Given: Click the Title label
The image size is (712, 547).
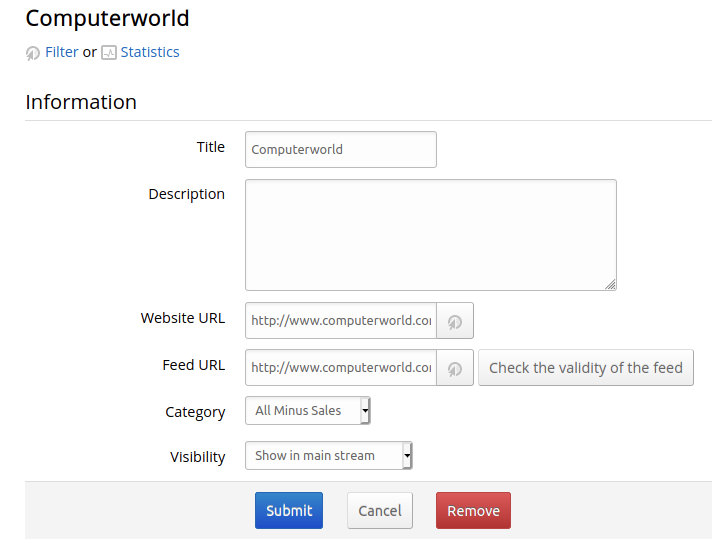Looking at the screenshot, I should 211,147.
